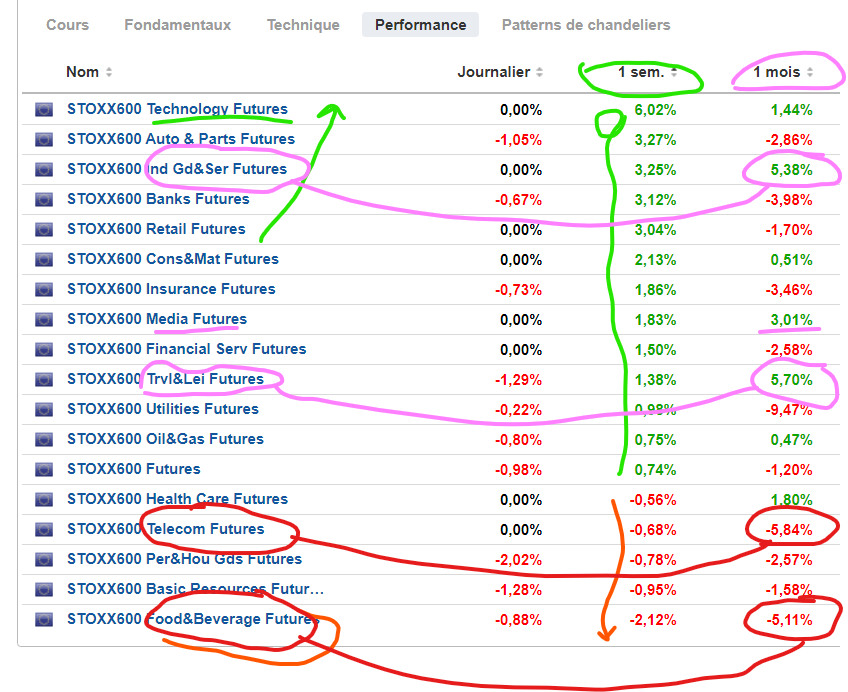This screenshot has width=848, height=692.
Task: Open STOXX600 Per&Hou Gds Futures
Action: (184, 559)
